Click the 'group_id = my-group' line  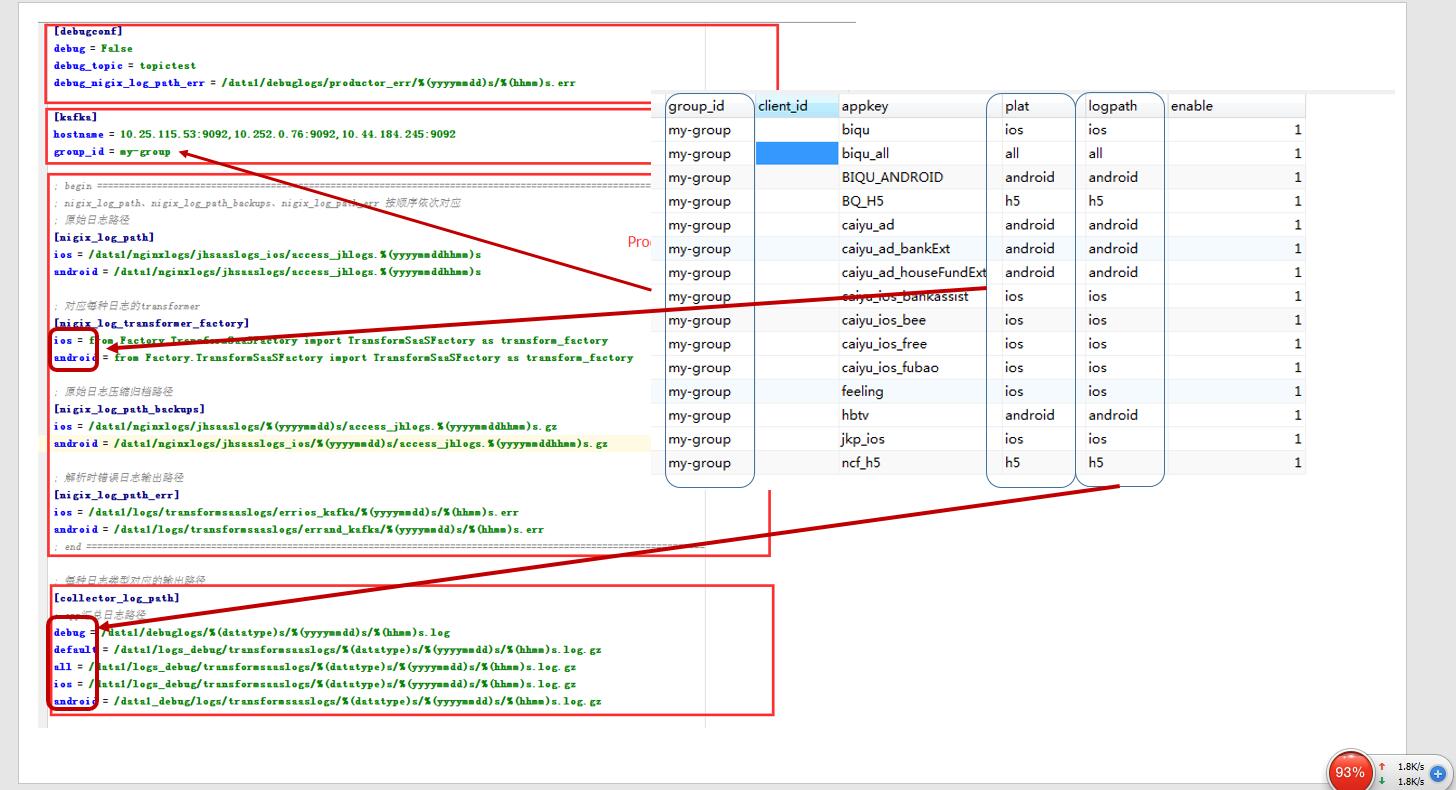(x=112, y=152)
